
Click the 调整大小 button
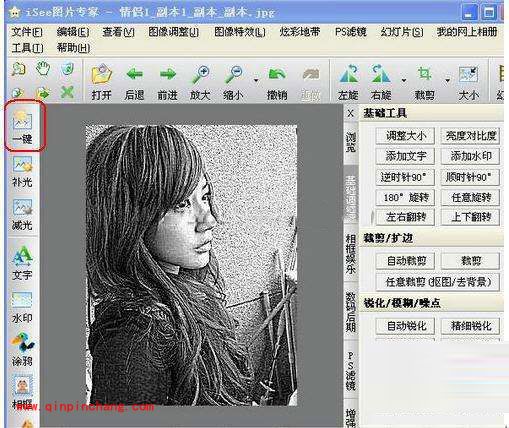tap(405, 136)
